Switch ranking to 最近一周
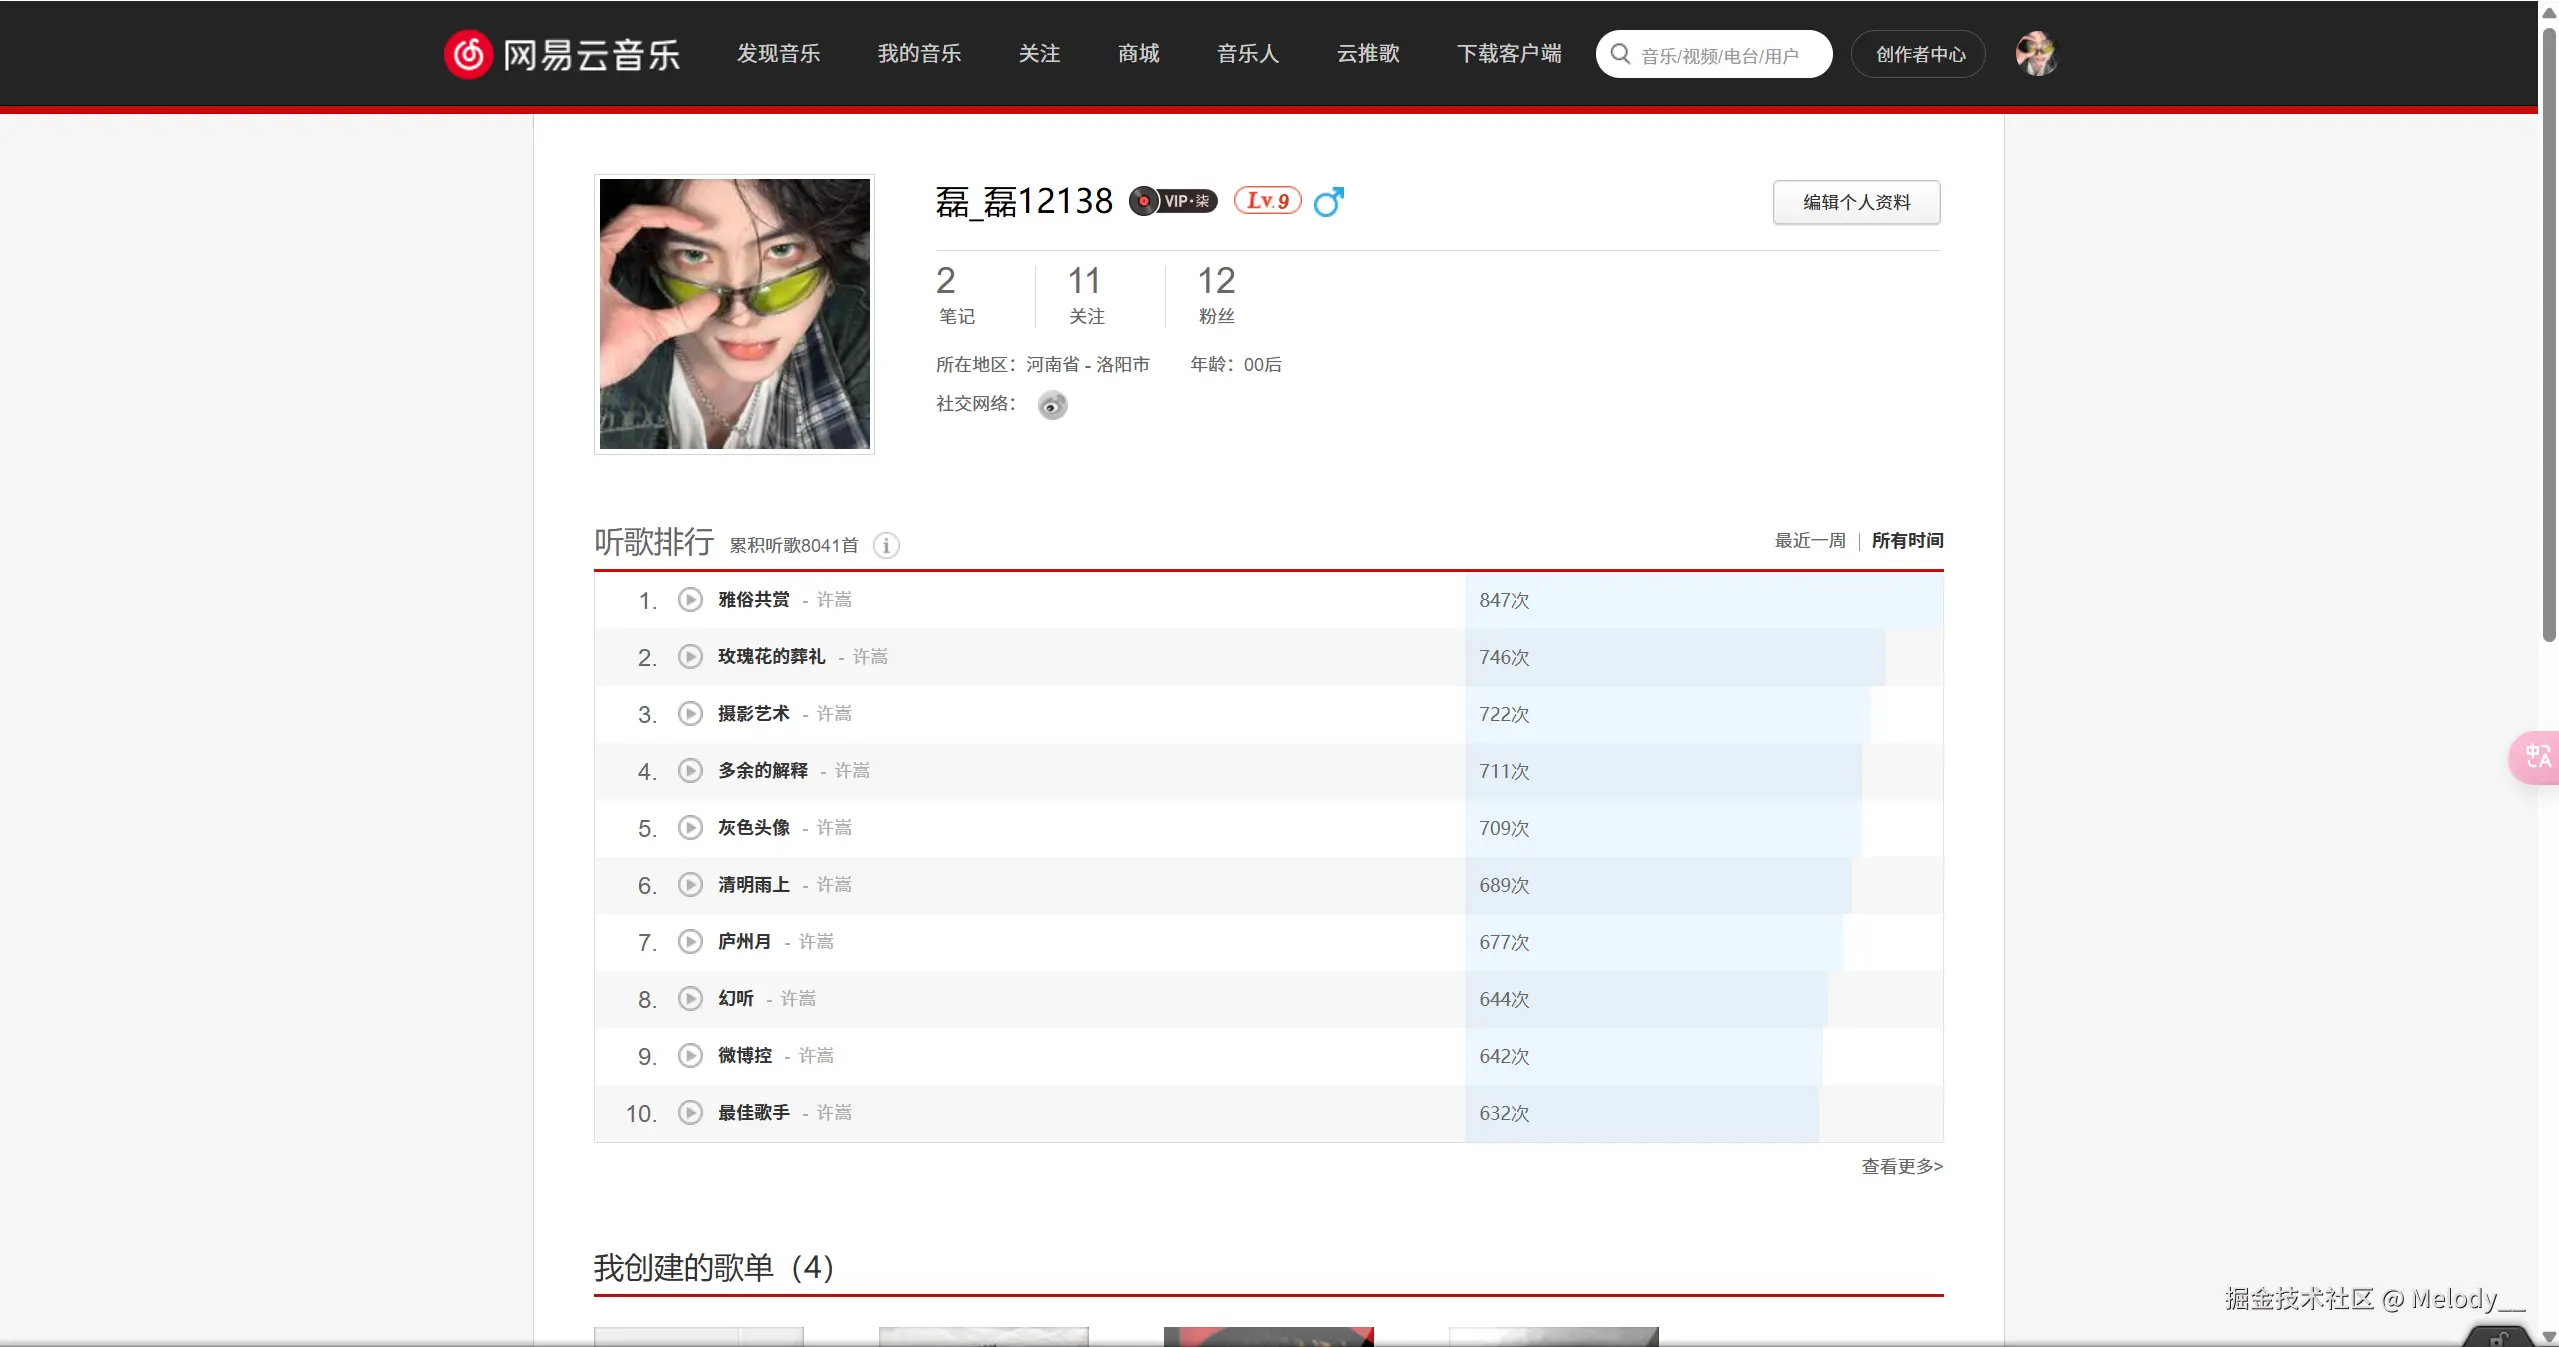This screenshot has height=1347, width=2559. (1809, 540)
